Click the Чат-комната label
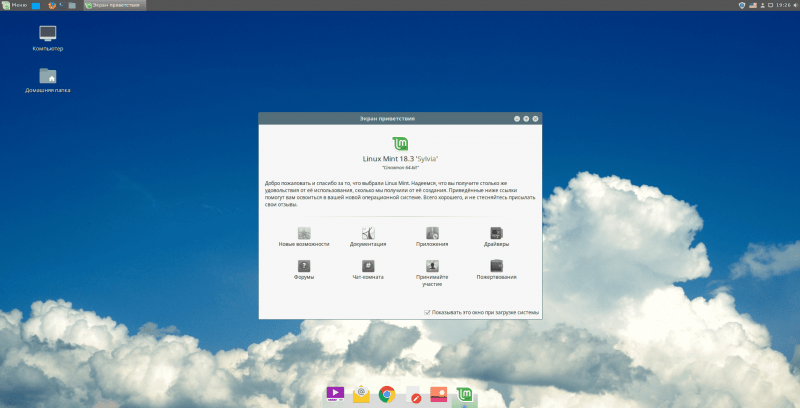The height and width of the screenshot is (408, 800). tap(368, 277)
